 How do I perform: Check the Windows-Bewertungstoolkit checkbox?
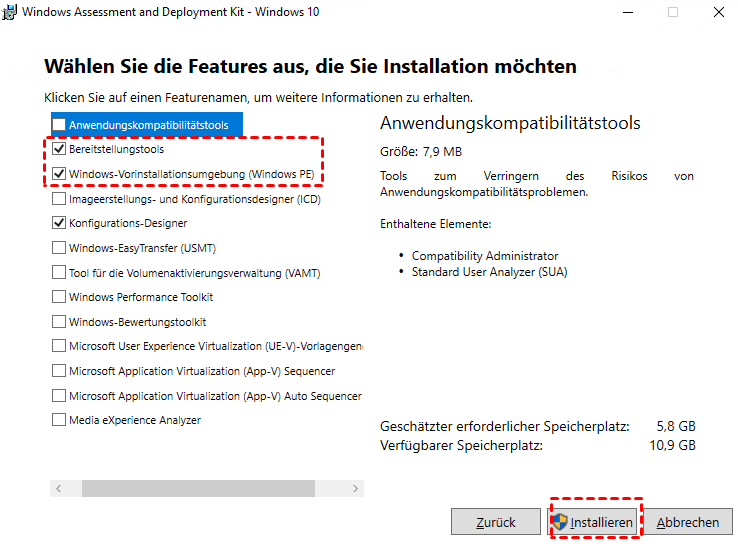(x=59, y=322)
